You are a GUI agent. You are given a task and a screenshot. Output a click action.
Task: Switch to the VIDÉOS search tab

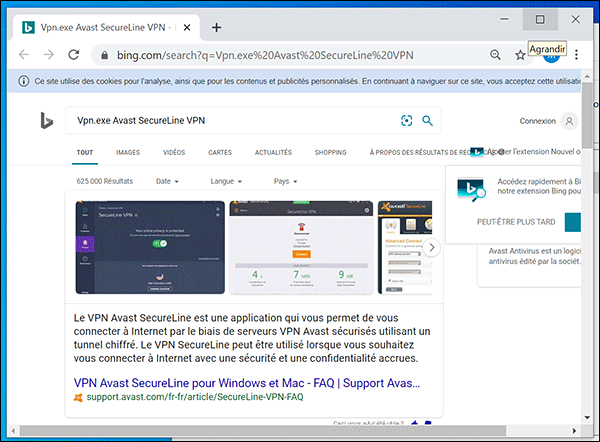point(174,153)
